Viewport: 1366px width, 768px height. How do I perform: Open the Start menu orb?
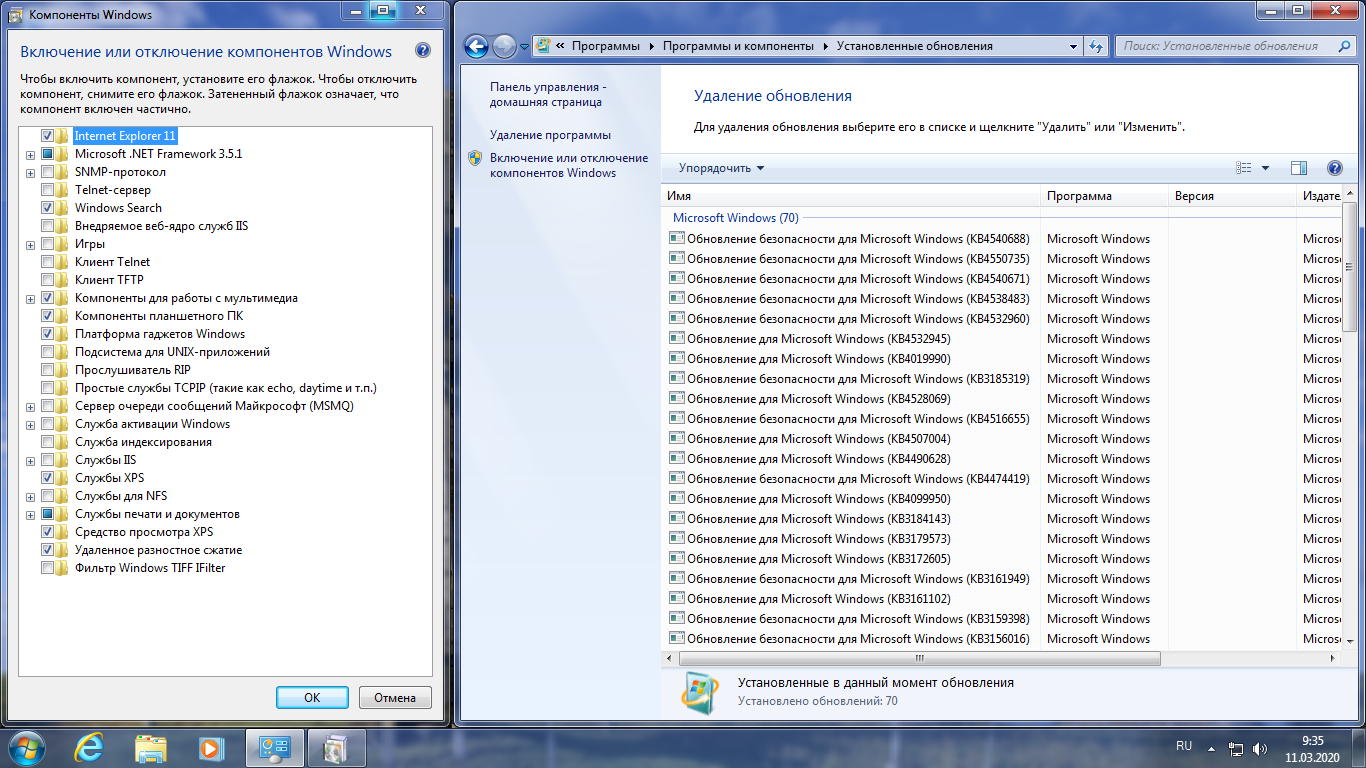click(29, 747)
